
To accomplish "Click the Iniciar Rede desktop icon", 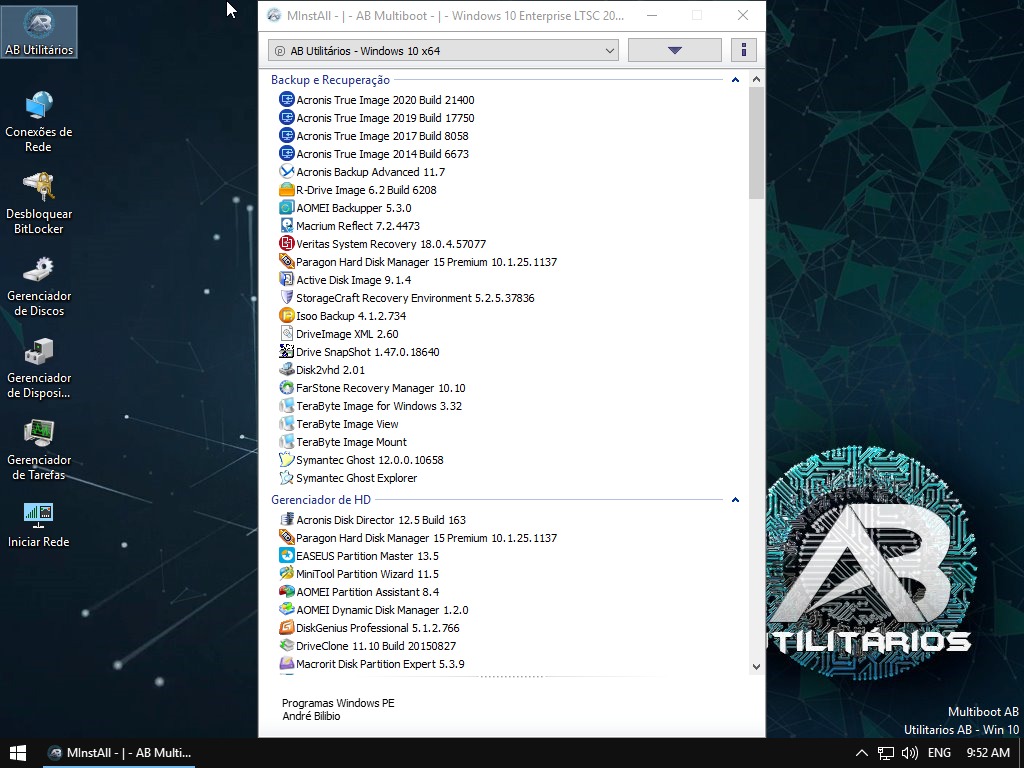I will pyautogui.click(x=39, y=525).
